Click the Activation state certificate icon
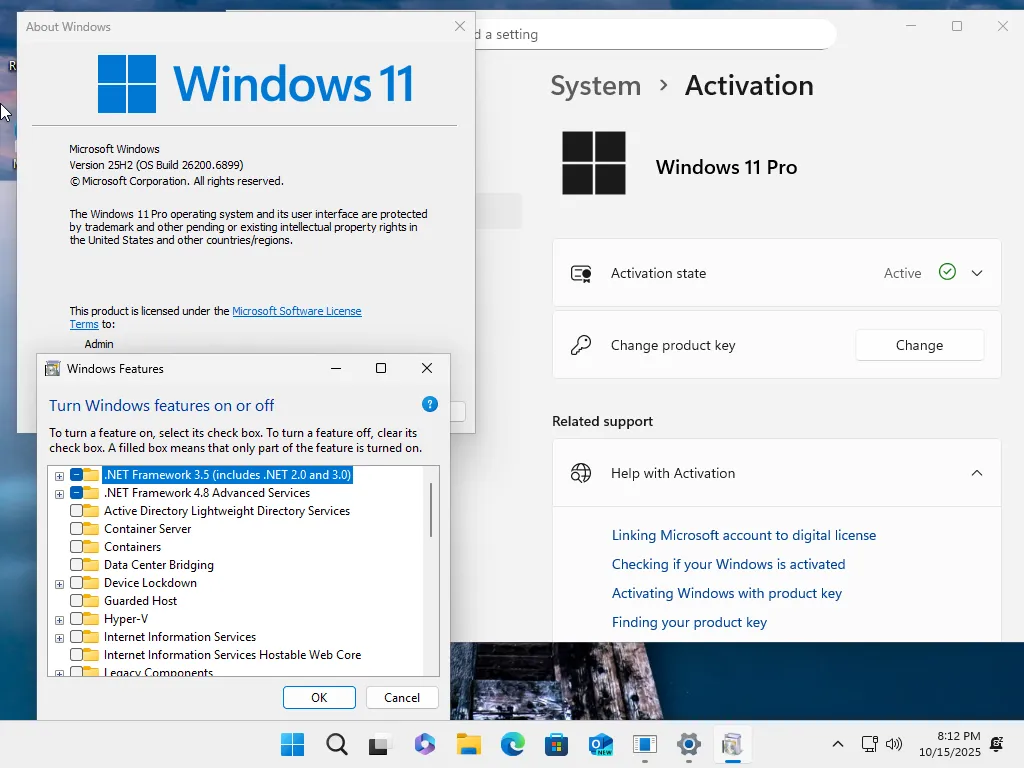This screenshot has height=768, width=1024. 581,273
